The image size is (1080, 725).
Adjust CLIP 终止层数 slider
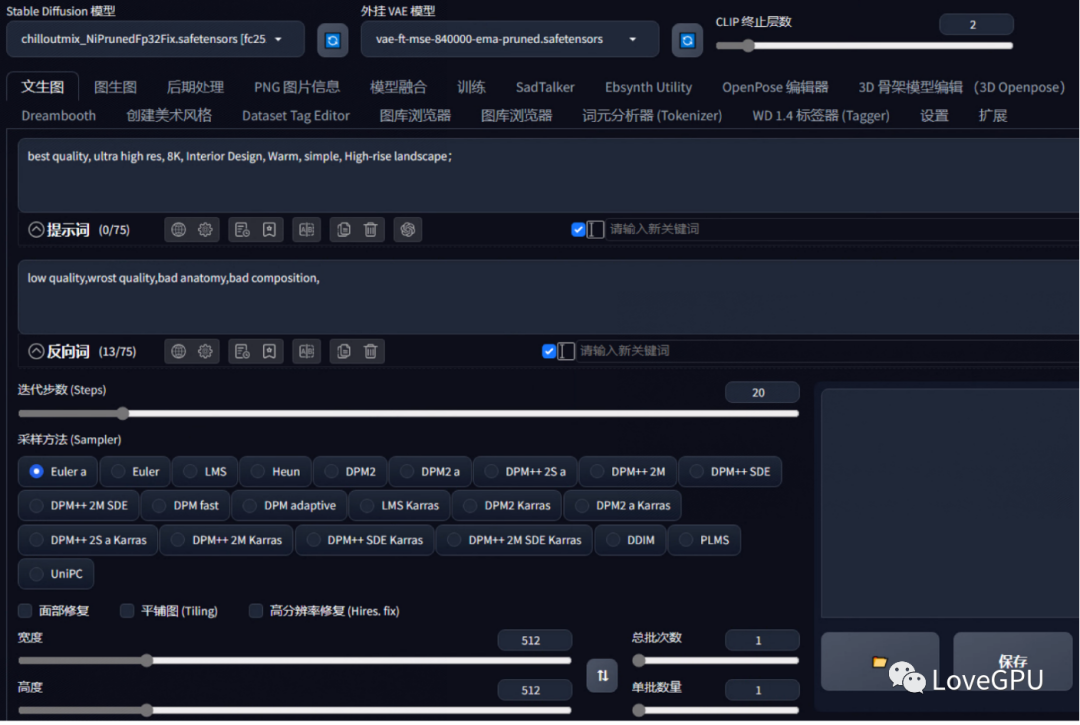tap(864, 46)
